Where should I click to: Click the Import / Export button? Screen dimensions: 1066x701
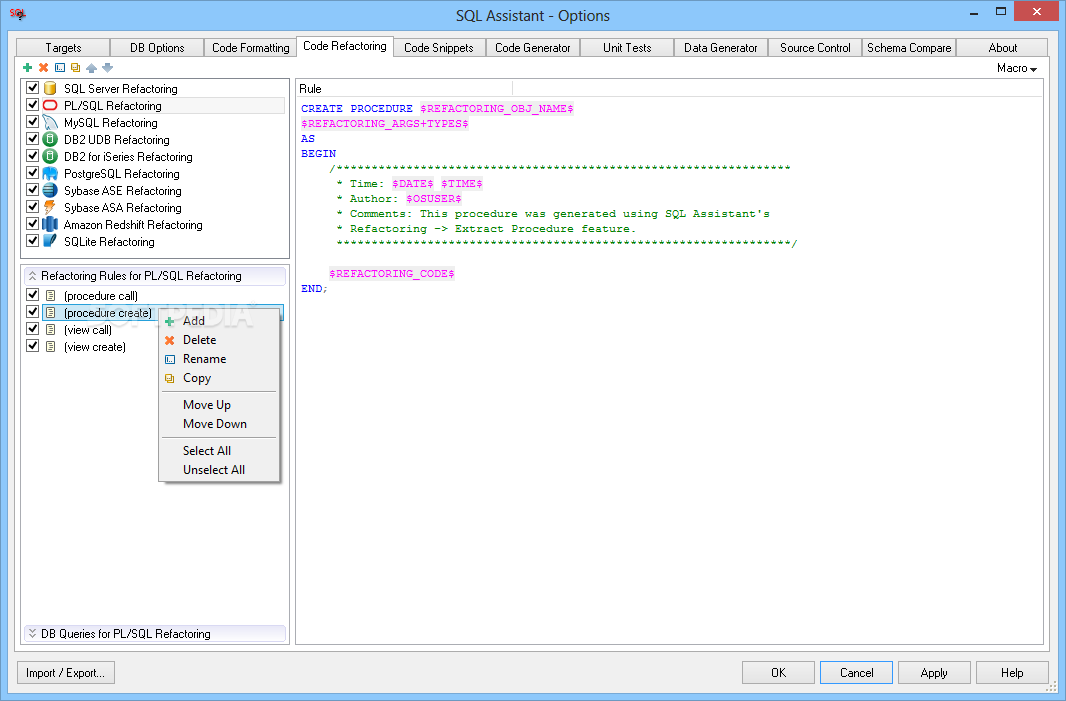point(66,673)
